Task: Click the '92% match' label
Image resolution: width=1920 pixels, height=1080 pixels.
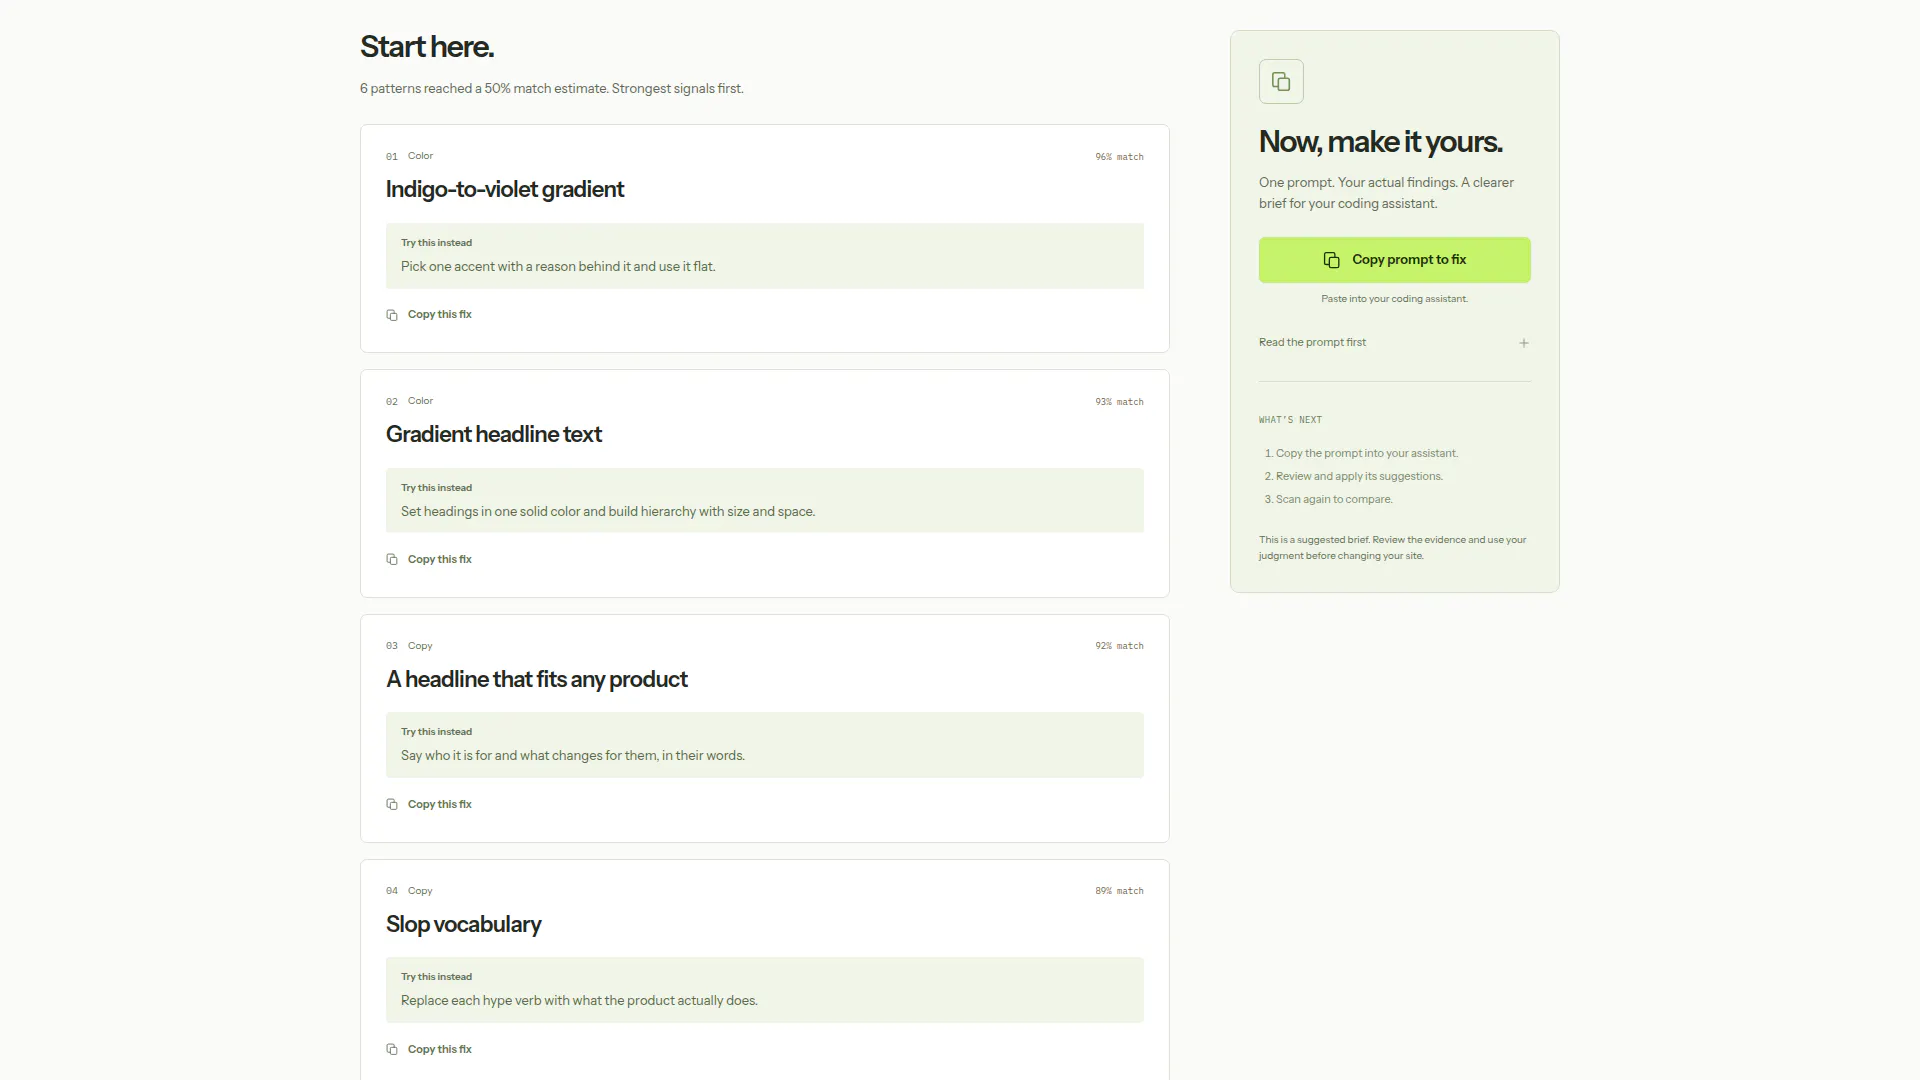Action: 1119,646
